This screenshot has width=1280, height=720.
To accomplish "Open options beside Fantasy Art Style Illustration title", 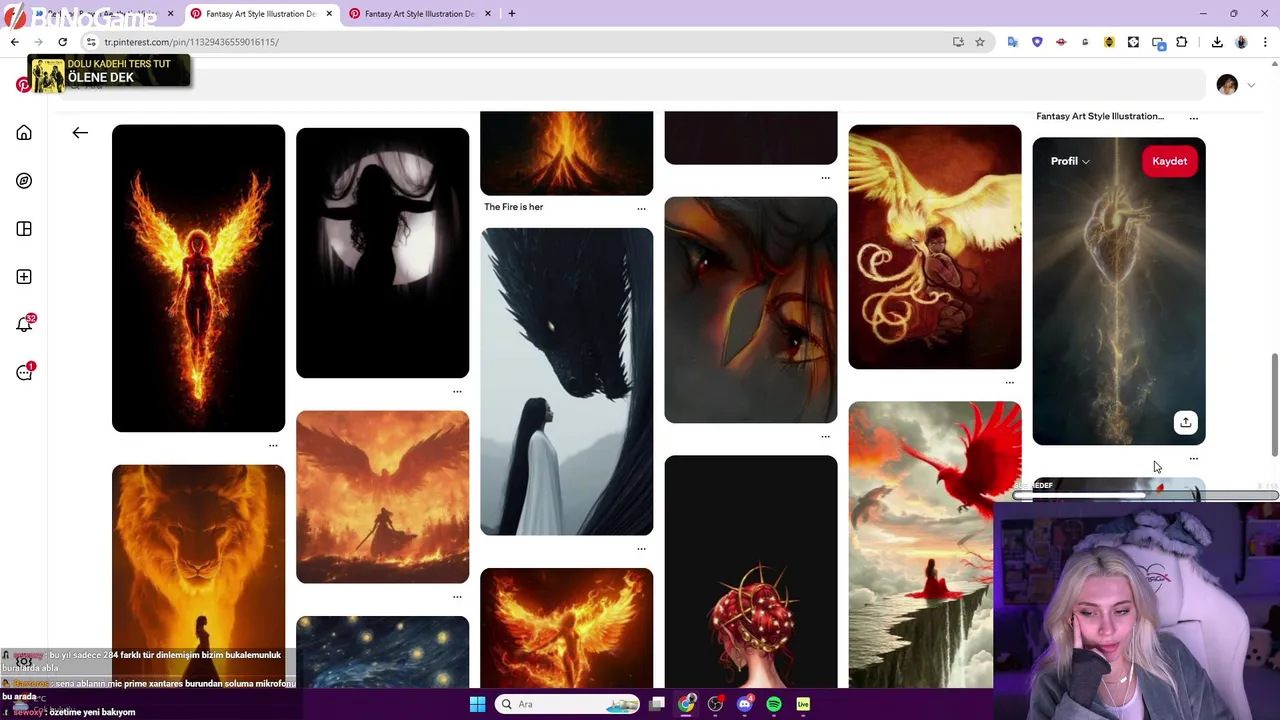I will point(1193,118).
